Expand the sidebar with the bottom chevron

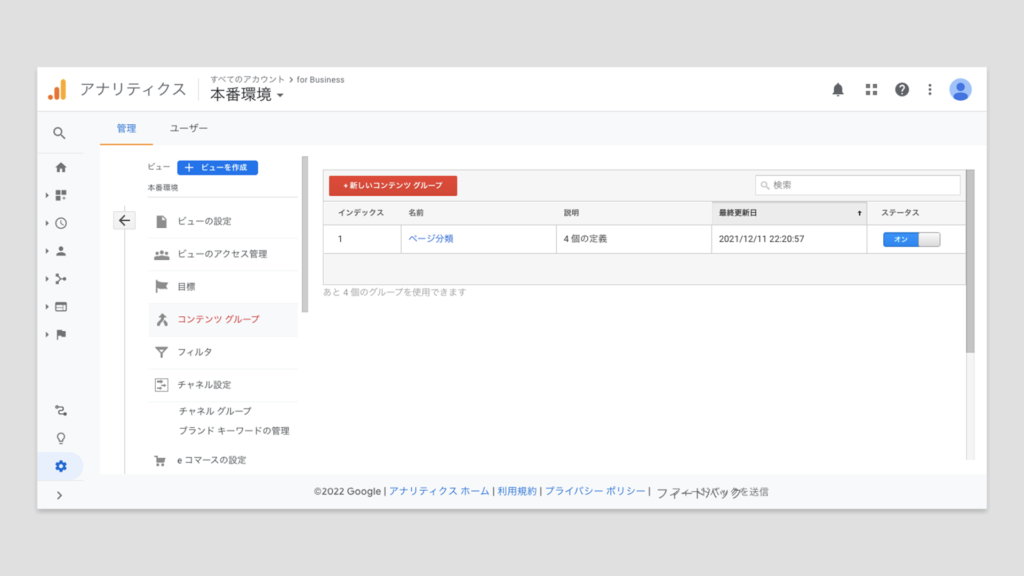pos(60,495)
